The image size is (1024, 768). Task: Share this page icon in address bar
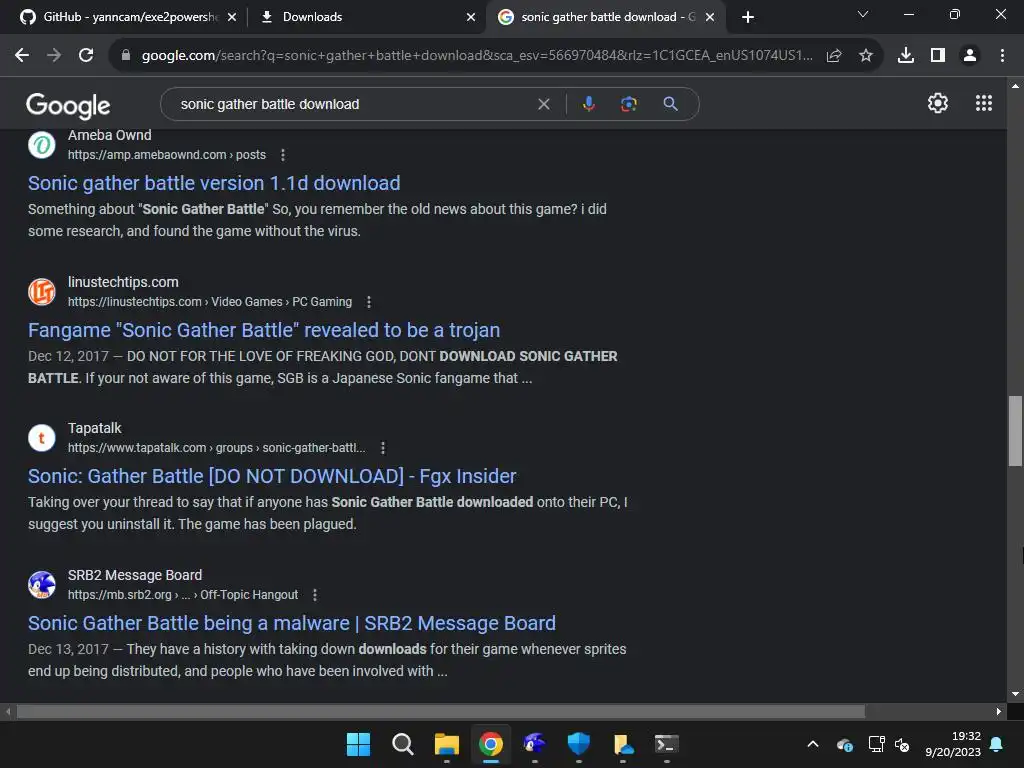(834, 56)
